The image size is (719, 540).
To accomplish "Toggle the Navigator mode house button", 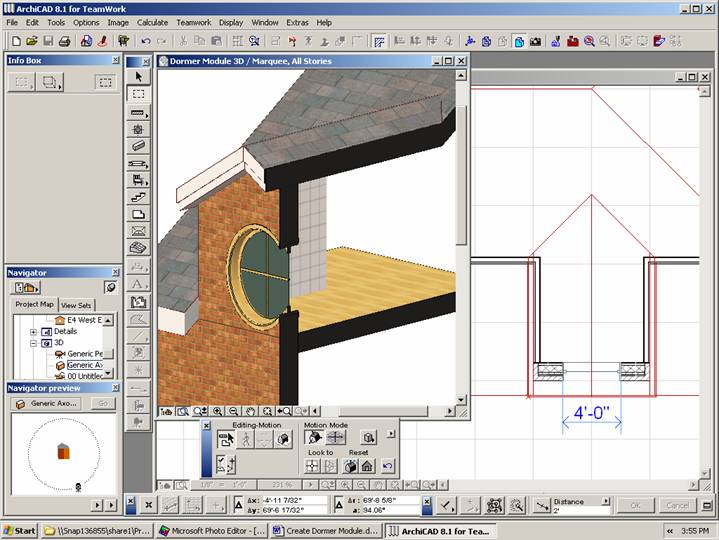I will coord(27,287).
